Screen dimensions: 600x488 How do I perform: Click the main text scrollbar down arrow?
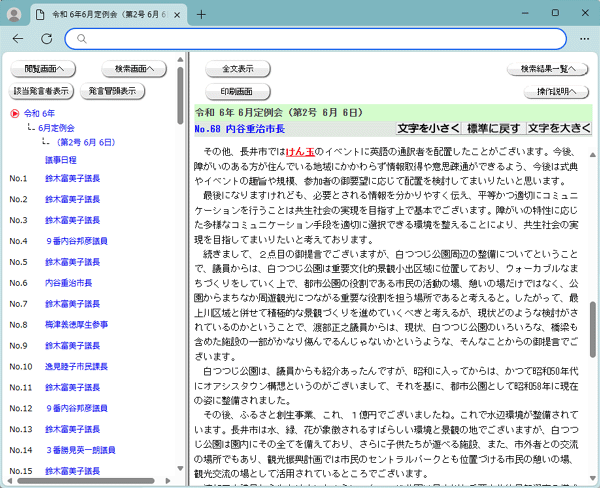tap(592, 478)
